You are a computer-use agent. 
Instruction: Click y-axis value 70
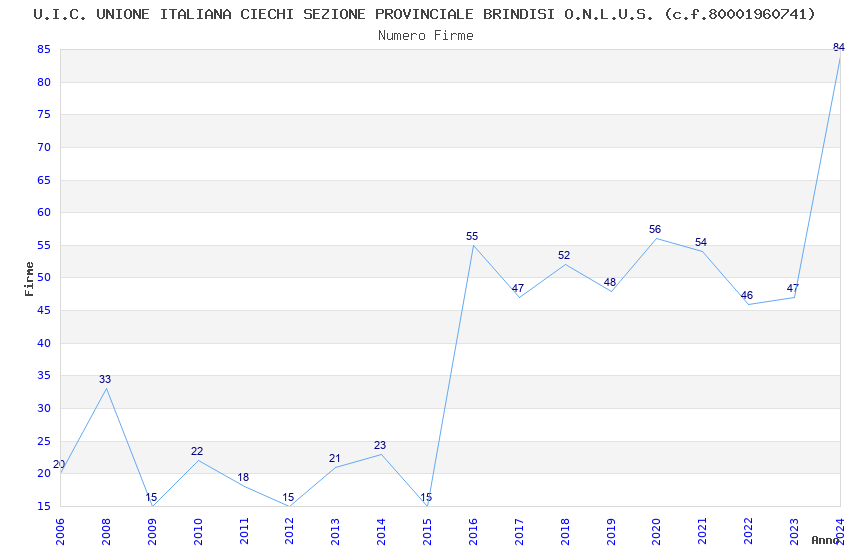point(44,147)
